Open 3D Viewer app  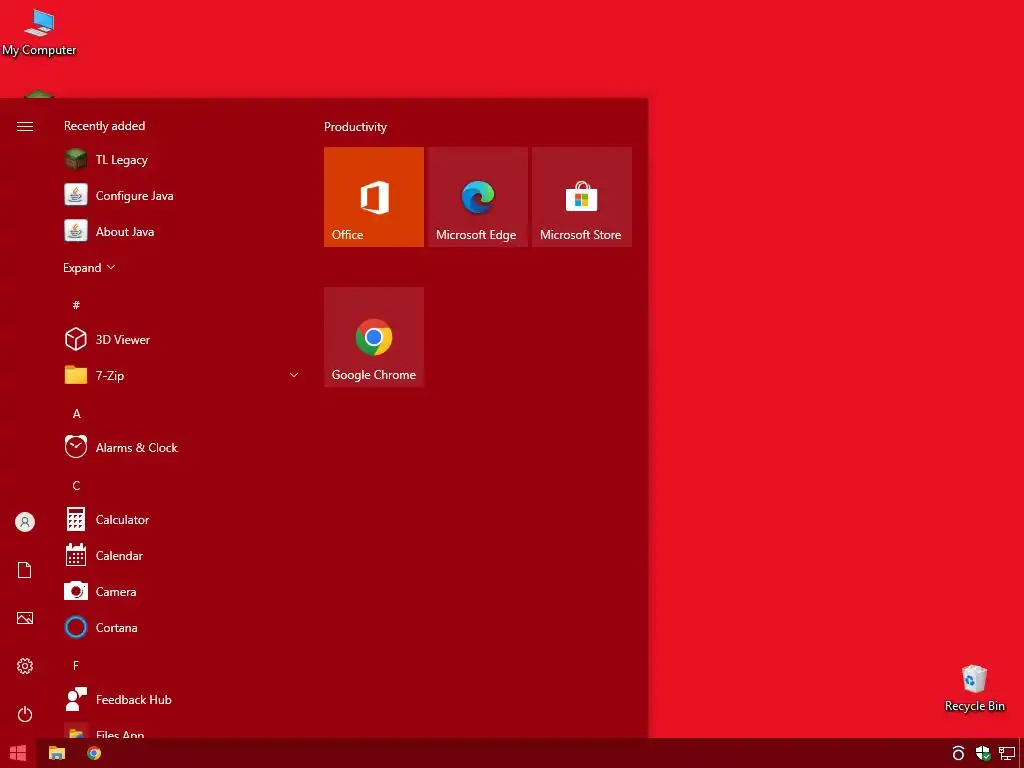(x=181, y=340)
